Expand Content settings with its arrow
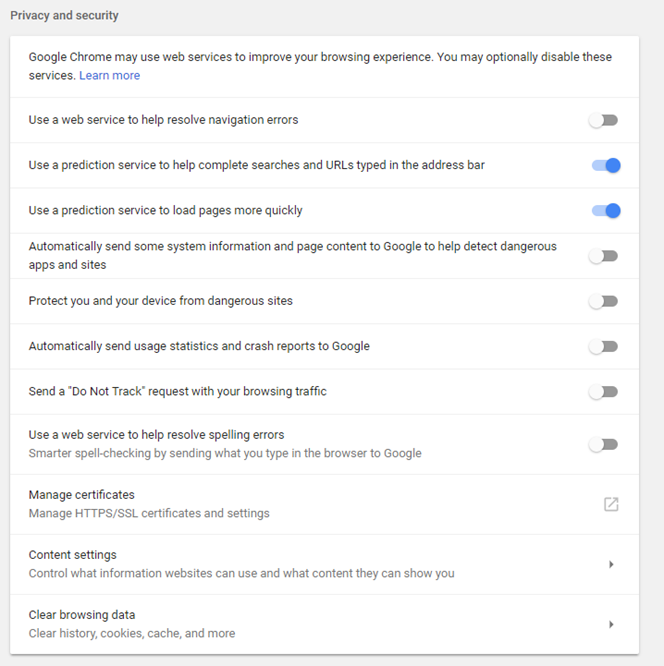 pos(611,564)
